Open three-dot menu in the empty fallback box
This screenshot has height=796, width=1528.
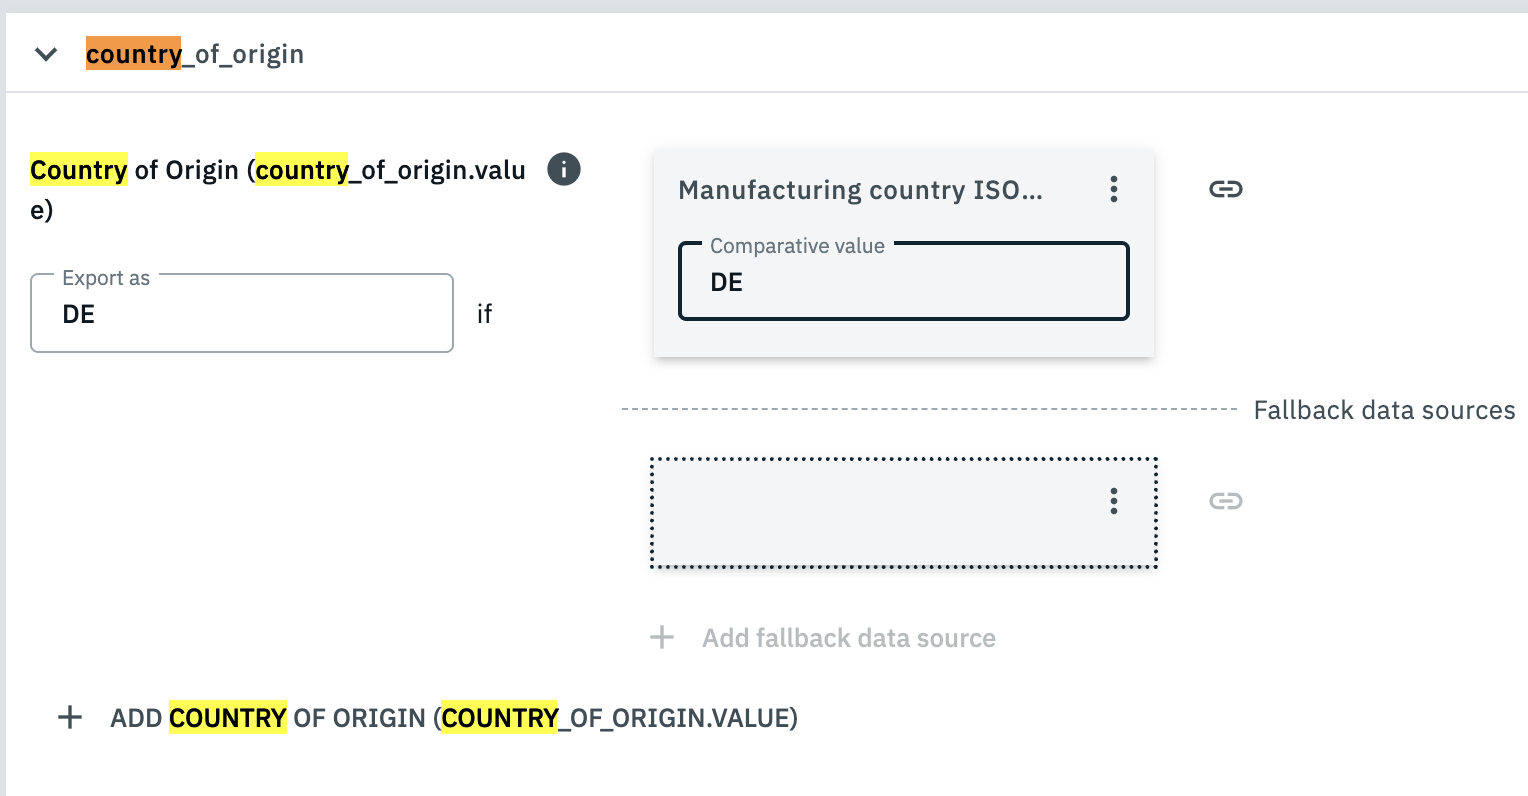point(1113,501)
